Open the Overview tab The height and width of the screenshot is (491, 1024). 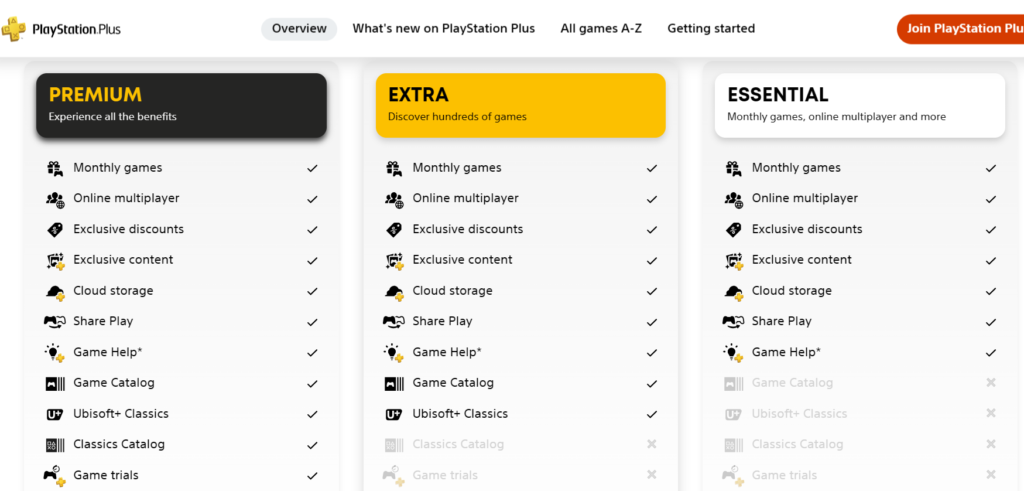(x=299, y=29)
